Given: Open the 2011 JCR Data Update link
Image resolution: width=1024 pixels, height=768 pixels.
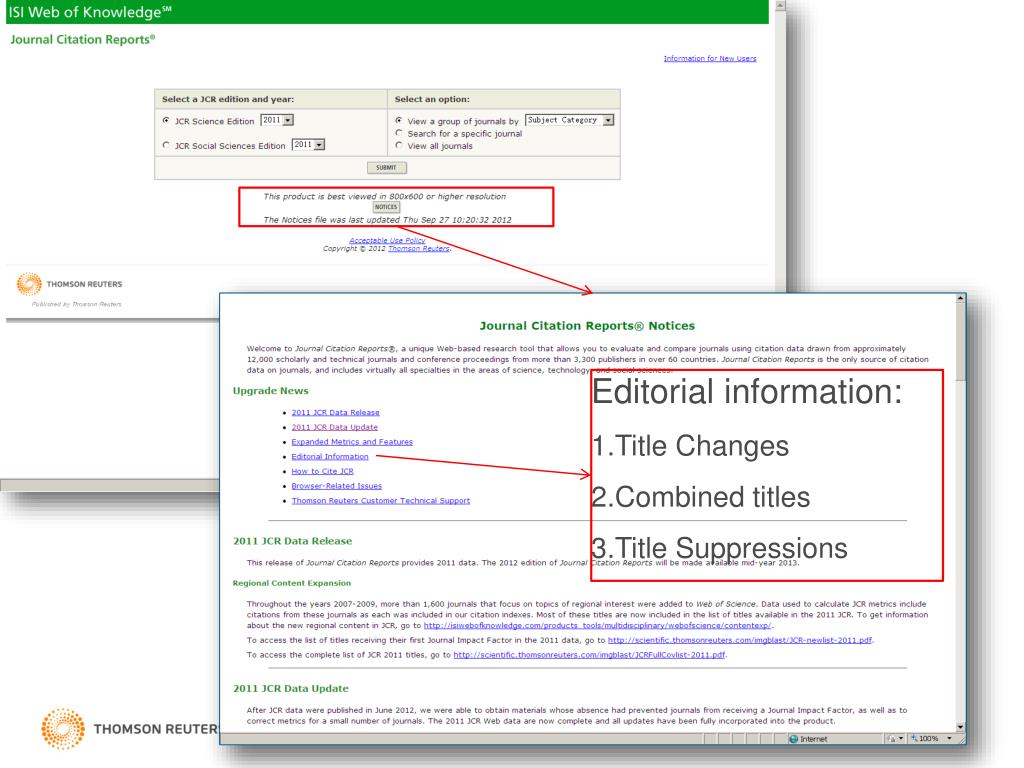Looking at the screenshot, I should click(334, 427).
